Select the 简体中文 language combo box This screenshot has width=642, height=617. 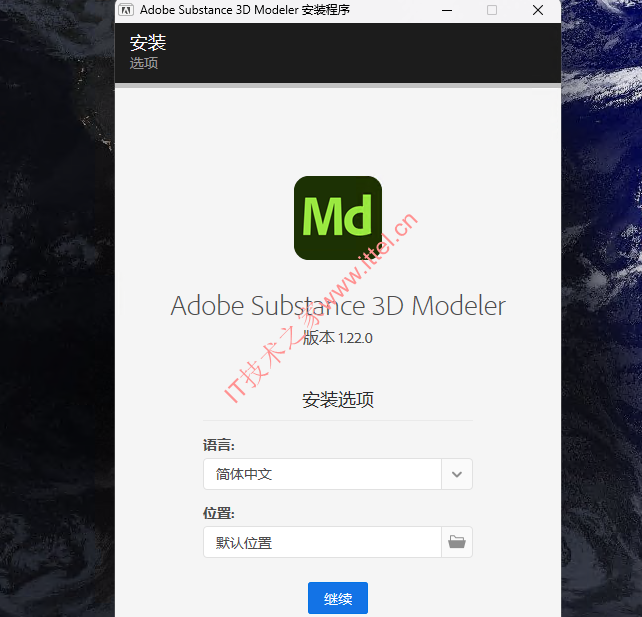coord(338,474)
